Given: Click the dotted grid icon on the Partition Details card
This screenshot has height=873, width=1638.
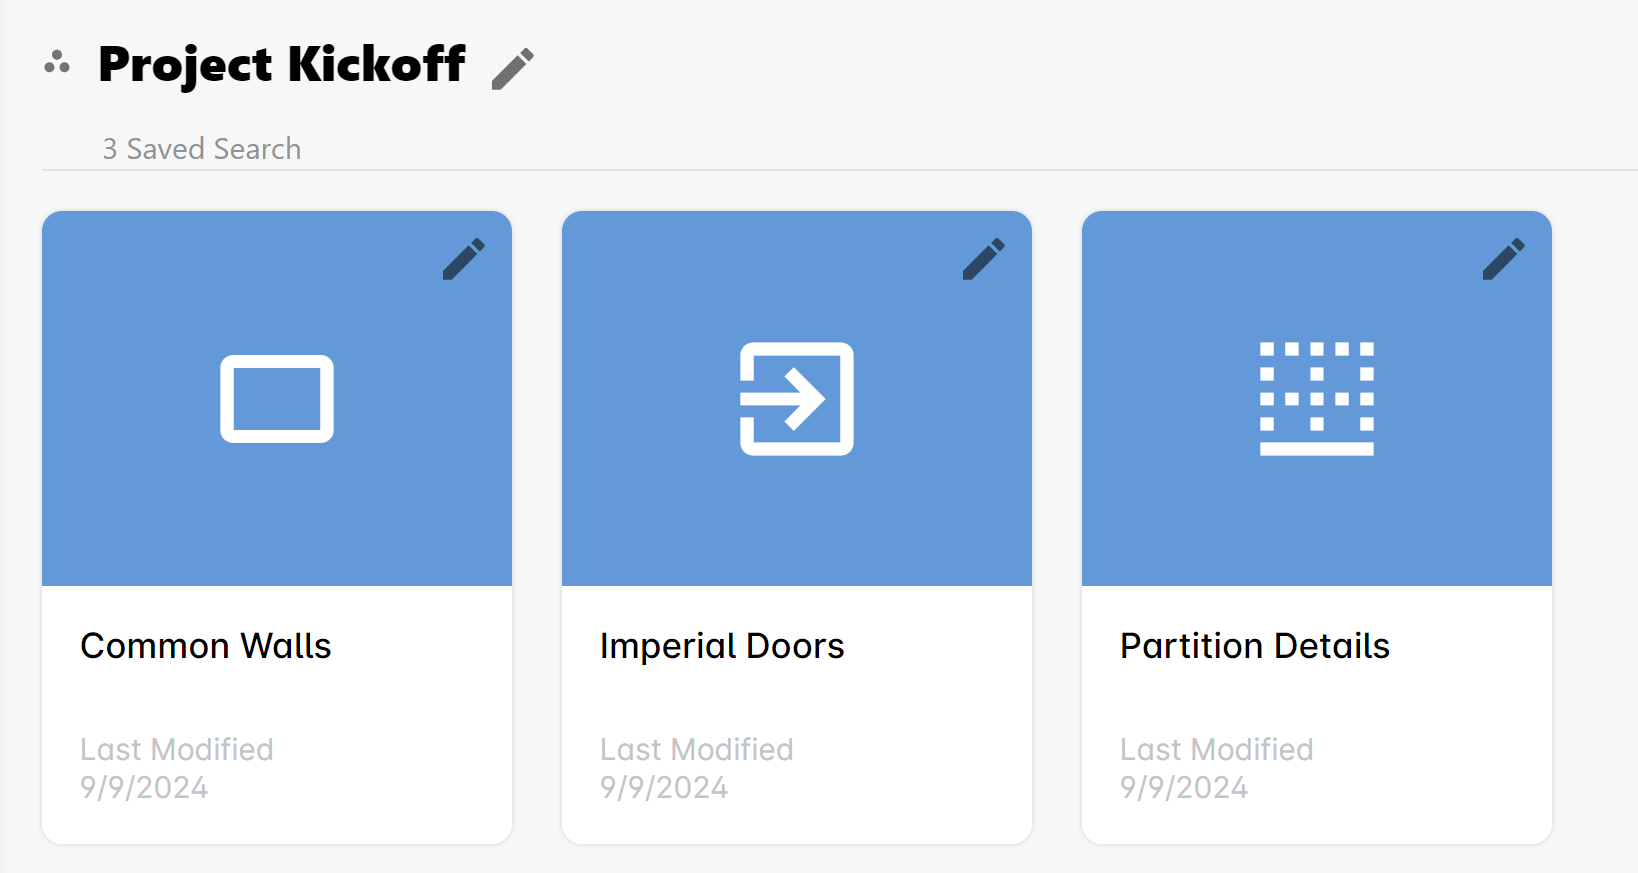Looking at the screenshot, I should pos(1317,399).
